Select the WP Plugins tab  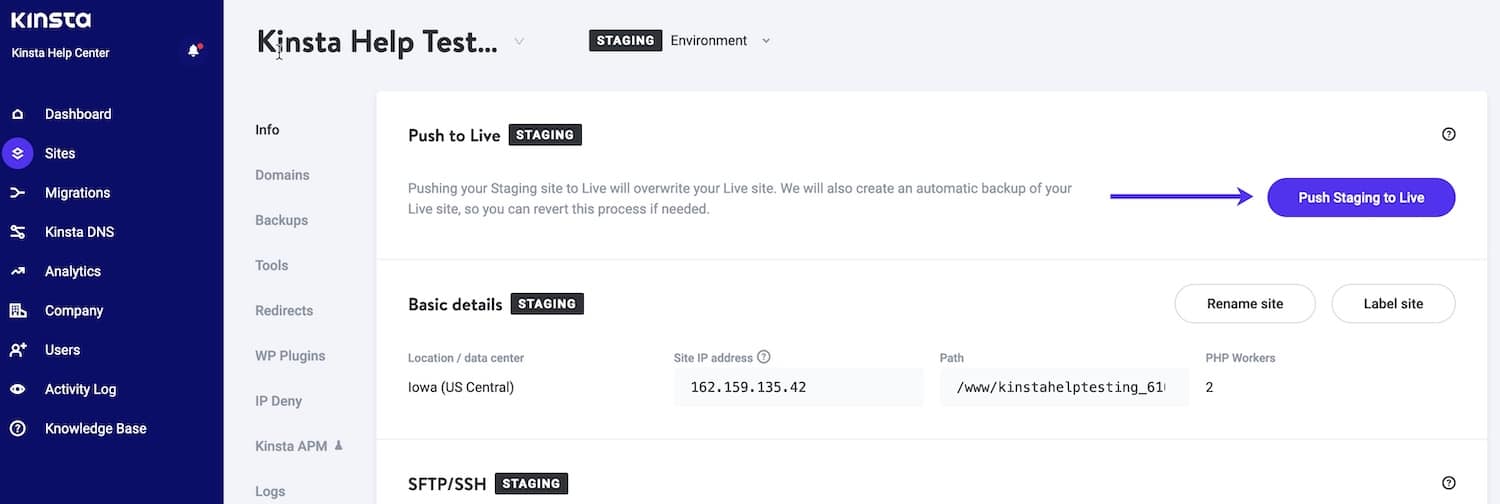pyautogui.click(x=290, y=356)
